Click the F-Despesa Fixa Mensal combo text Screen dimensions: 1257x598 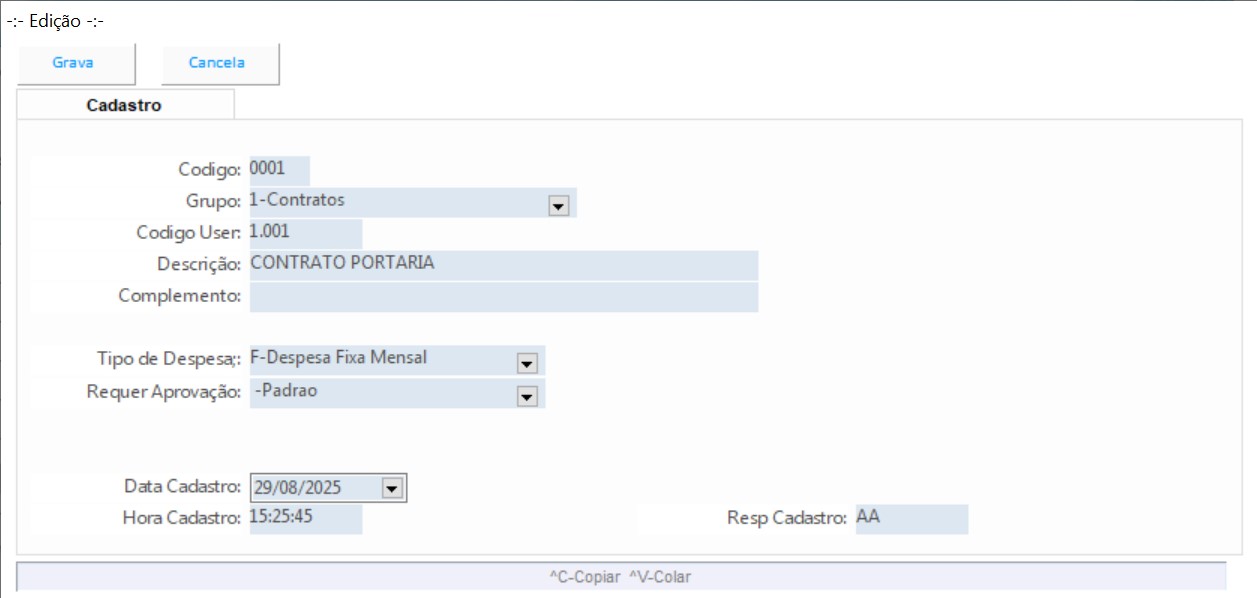338,357
